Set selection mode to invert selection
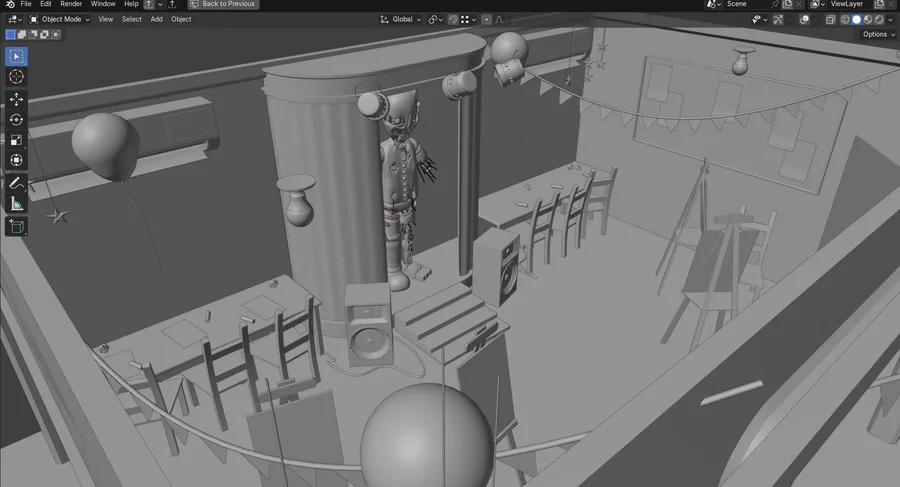Image resolution: width=900 pixels, height=487 pixels. point(44,34)
